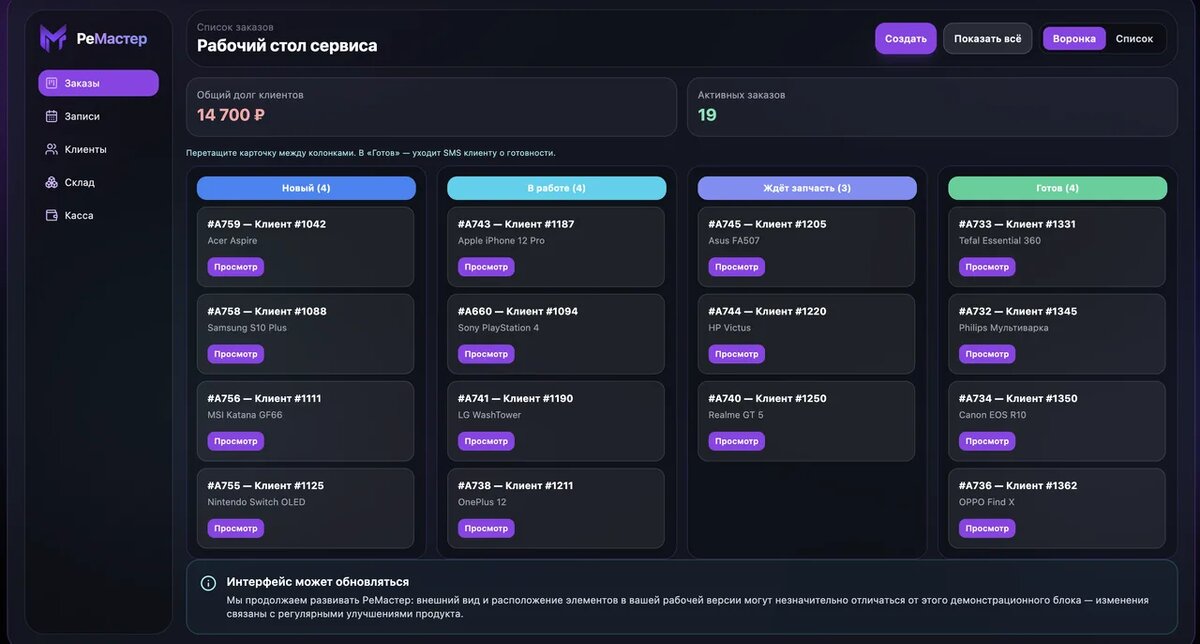View order #A759 Acer Aspire
Viewport: 1200px width, 644px height.
tap(236, 267)
